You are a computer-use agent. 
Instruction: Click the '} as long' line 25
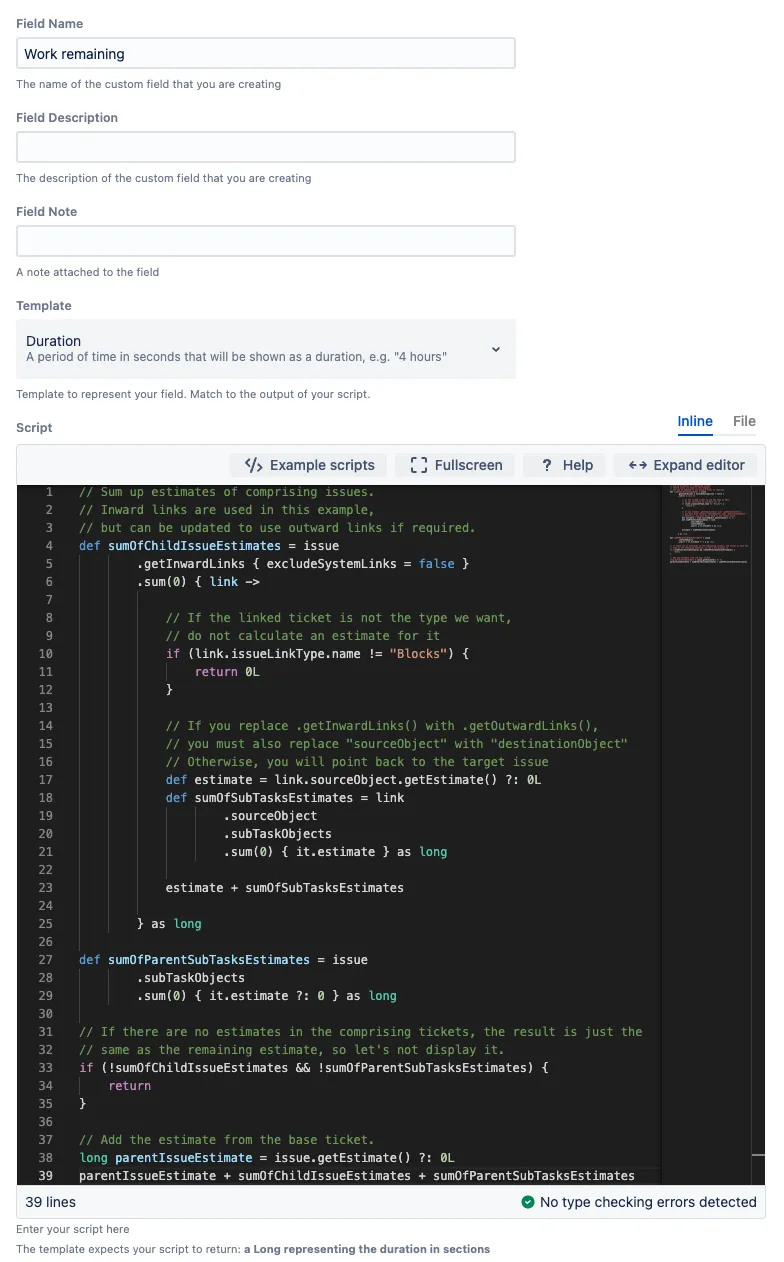(x=169, y=924)
